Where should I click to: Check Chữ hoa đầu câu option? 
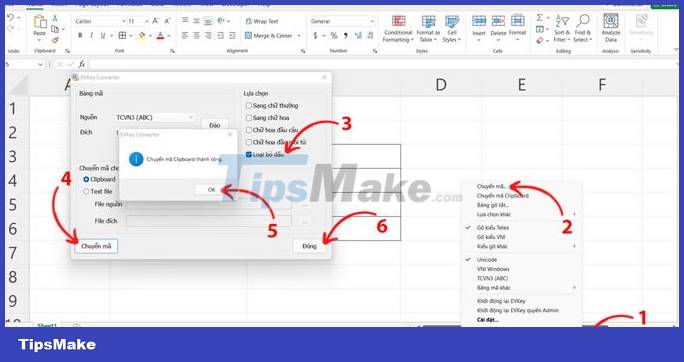tap(249, 130)
